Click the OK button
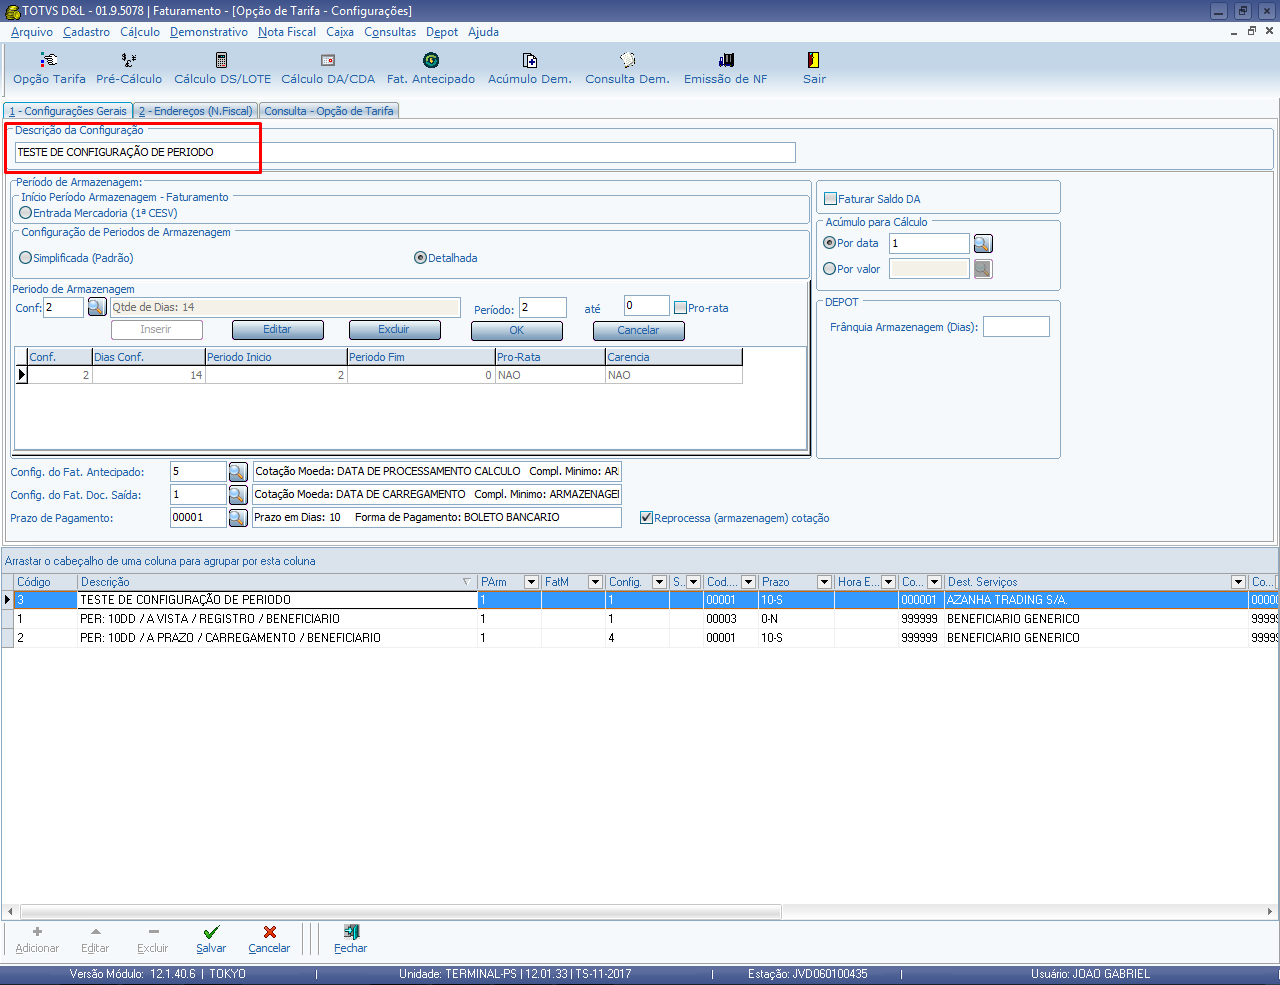Screen dimensions: 1280x985 point(517,331)
